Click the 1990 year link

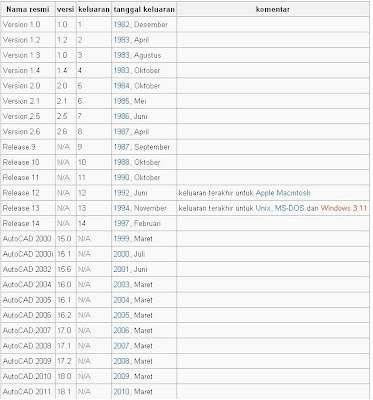121,178
